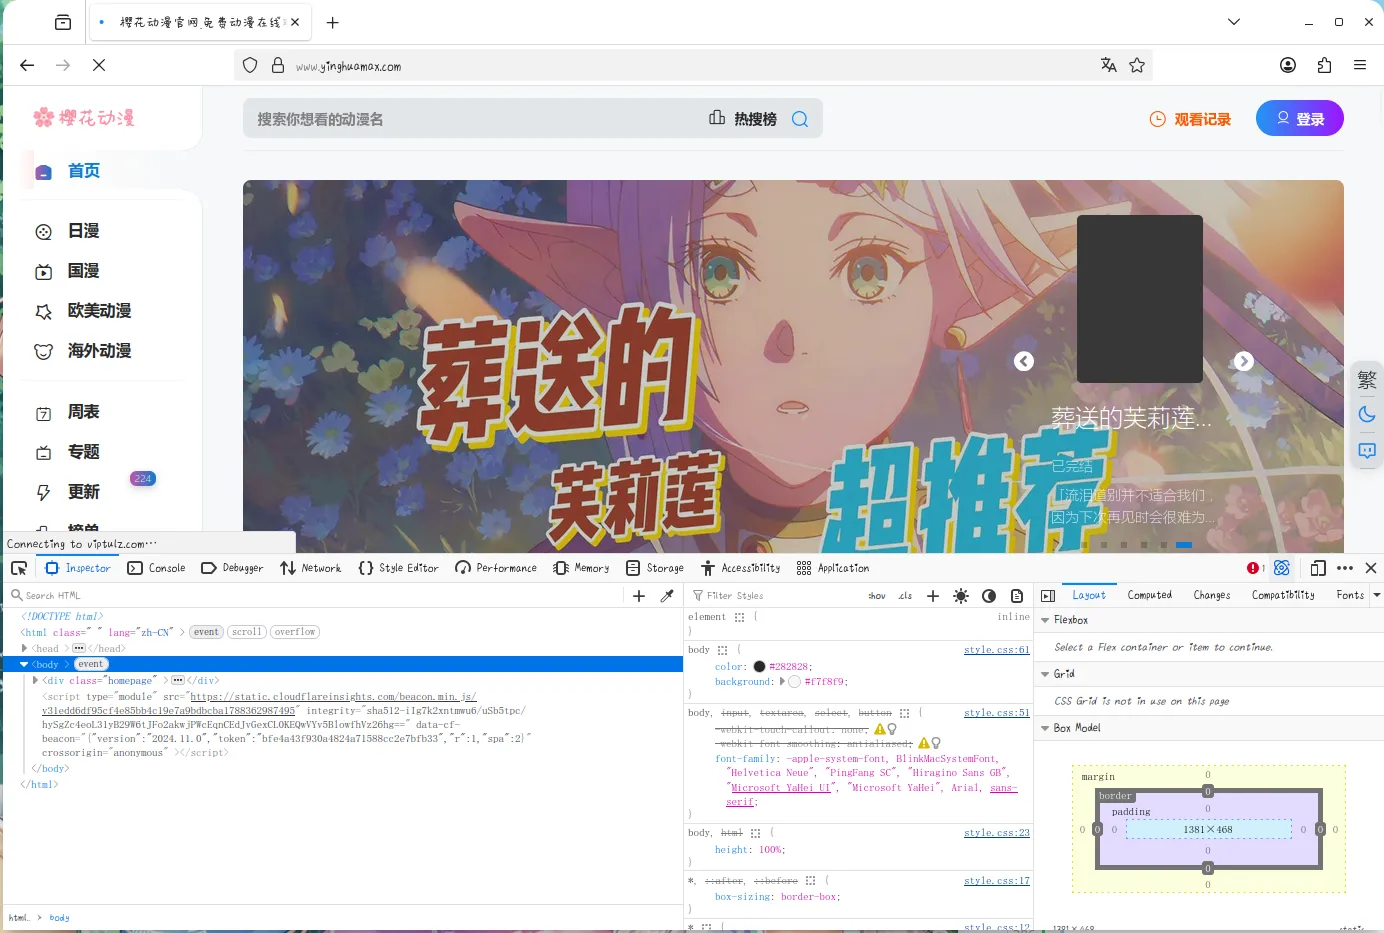Click the scroll badge on html element
The image size is (1384, 933).
(246, 632)
